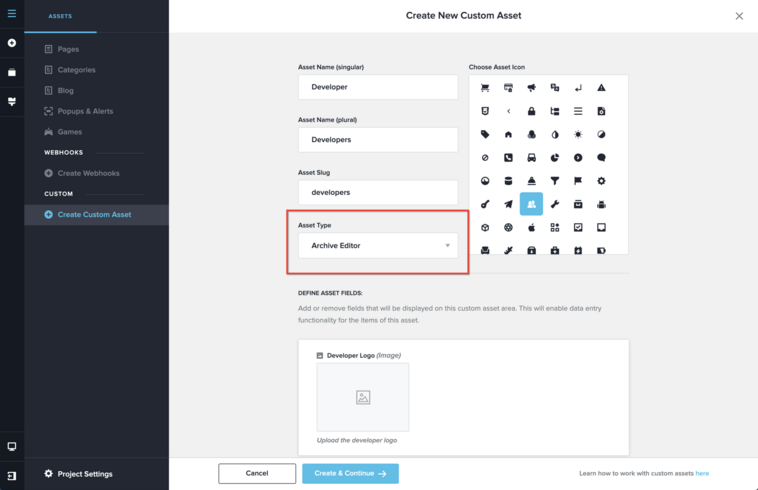Pick the Apple logo asset icon
758x490 pixels.
pyautogui.click(x=531, y=227)
